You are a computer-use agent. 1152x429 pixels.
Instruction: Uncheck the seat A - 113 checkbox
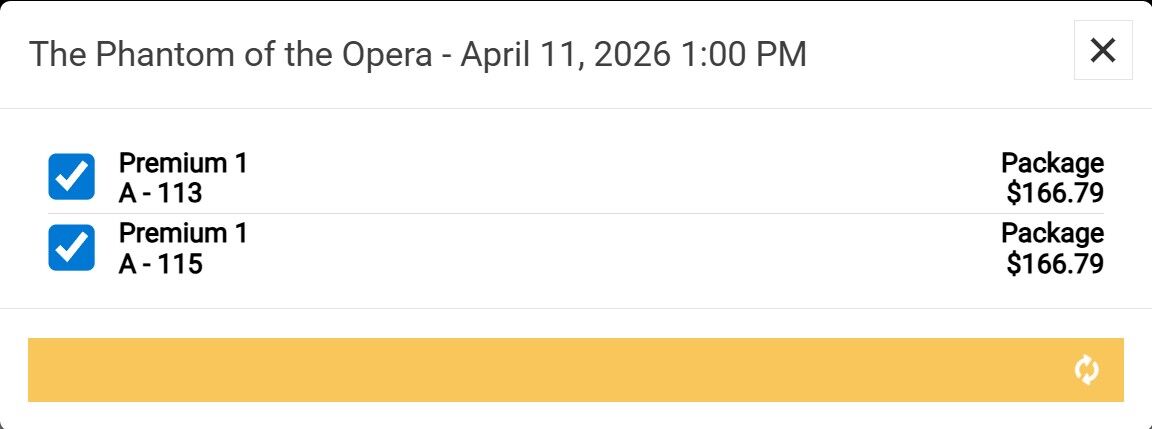(x=72, y=177)
